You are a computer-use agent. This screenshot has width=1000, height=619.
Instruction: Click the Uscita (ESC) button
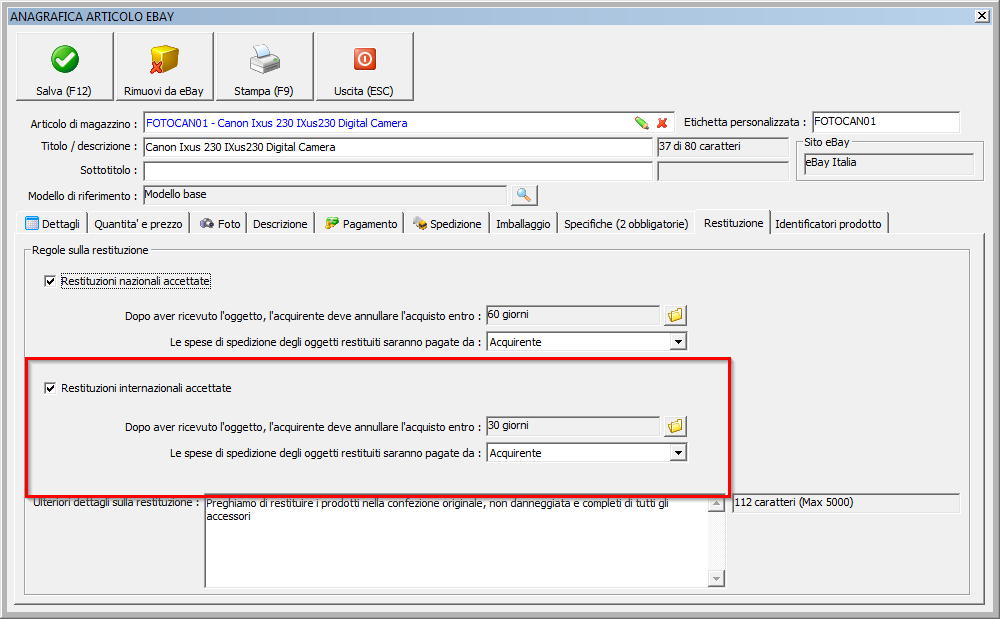click(364, 67)
